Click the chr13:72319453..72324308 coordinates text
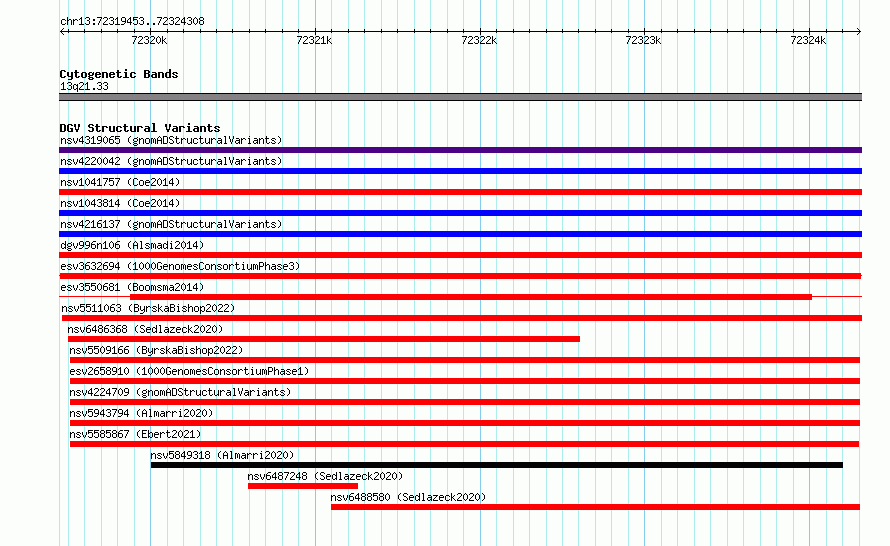The width and height of the screenshot is (890, 546). pos(132,21)
